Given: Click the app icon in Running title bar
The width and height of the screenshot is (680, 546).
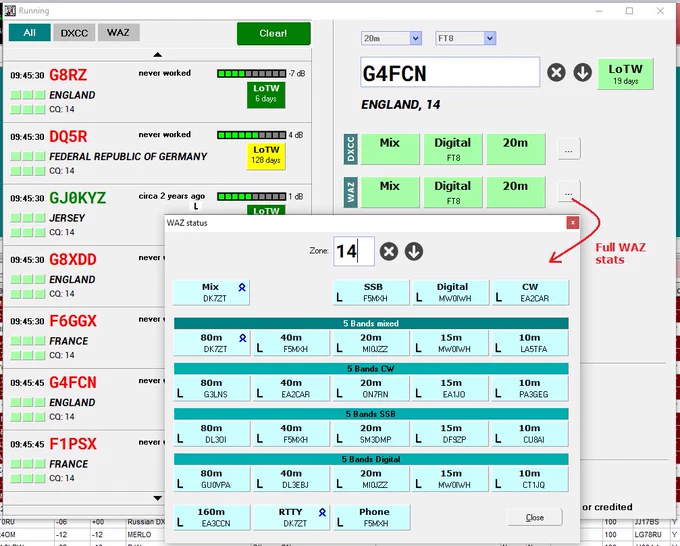Looking at the screenshot, I should [10, 10].
